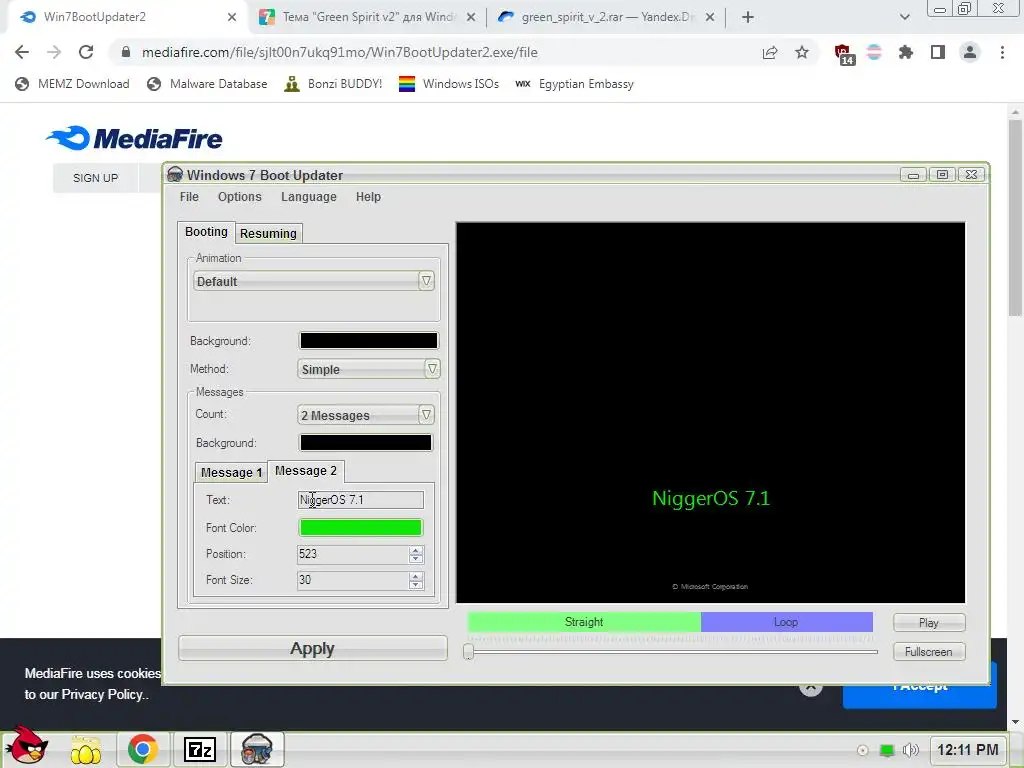Open 7-Zip from the taskbar
The image size is (1024, 768).
pos(200,749)
